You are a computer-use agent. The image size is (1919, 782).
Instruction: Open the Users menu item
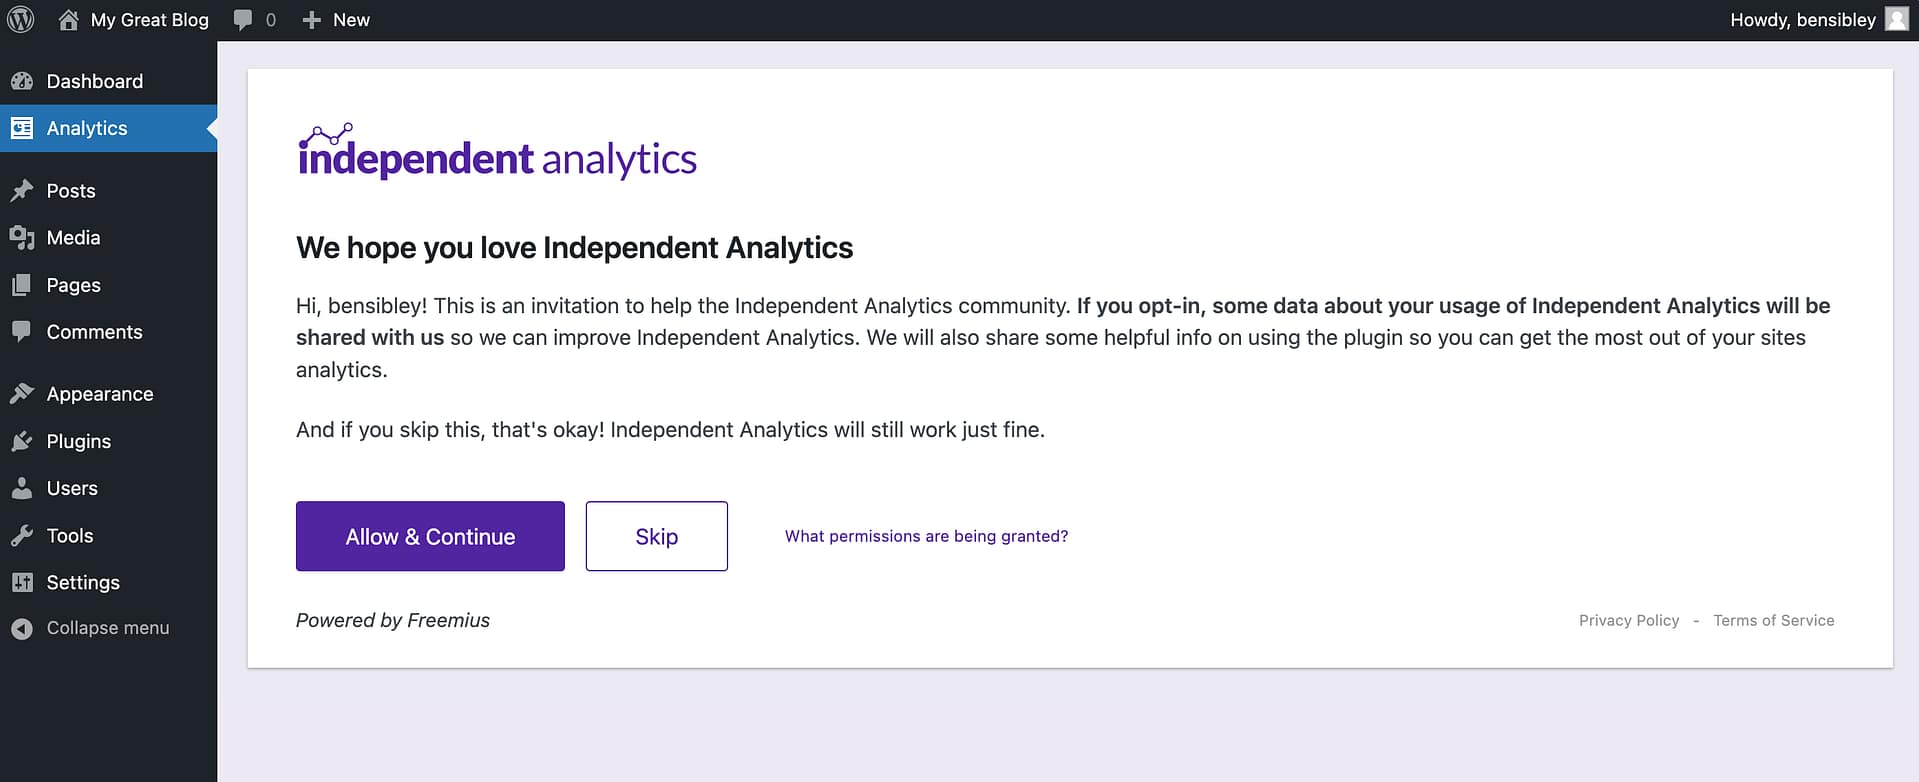pyautogui.click(x=72, y=488)
